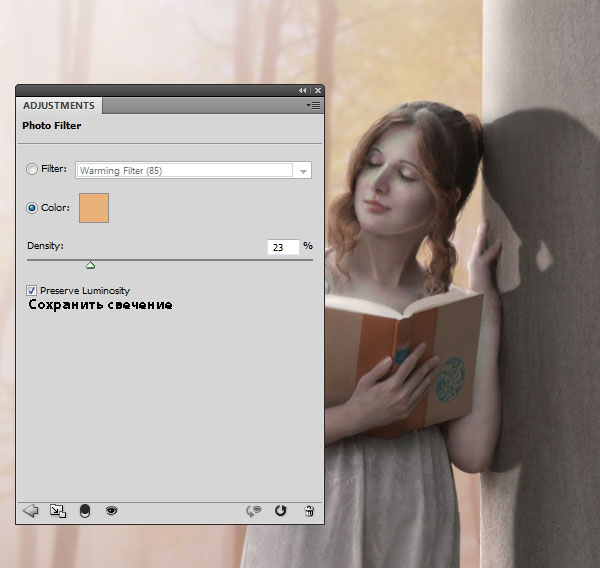The width and height of the screenshot is (600, 568).
Task: Select the Filter radio button
Action: tap(32, 169)
